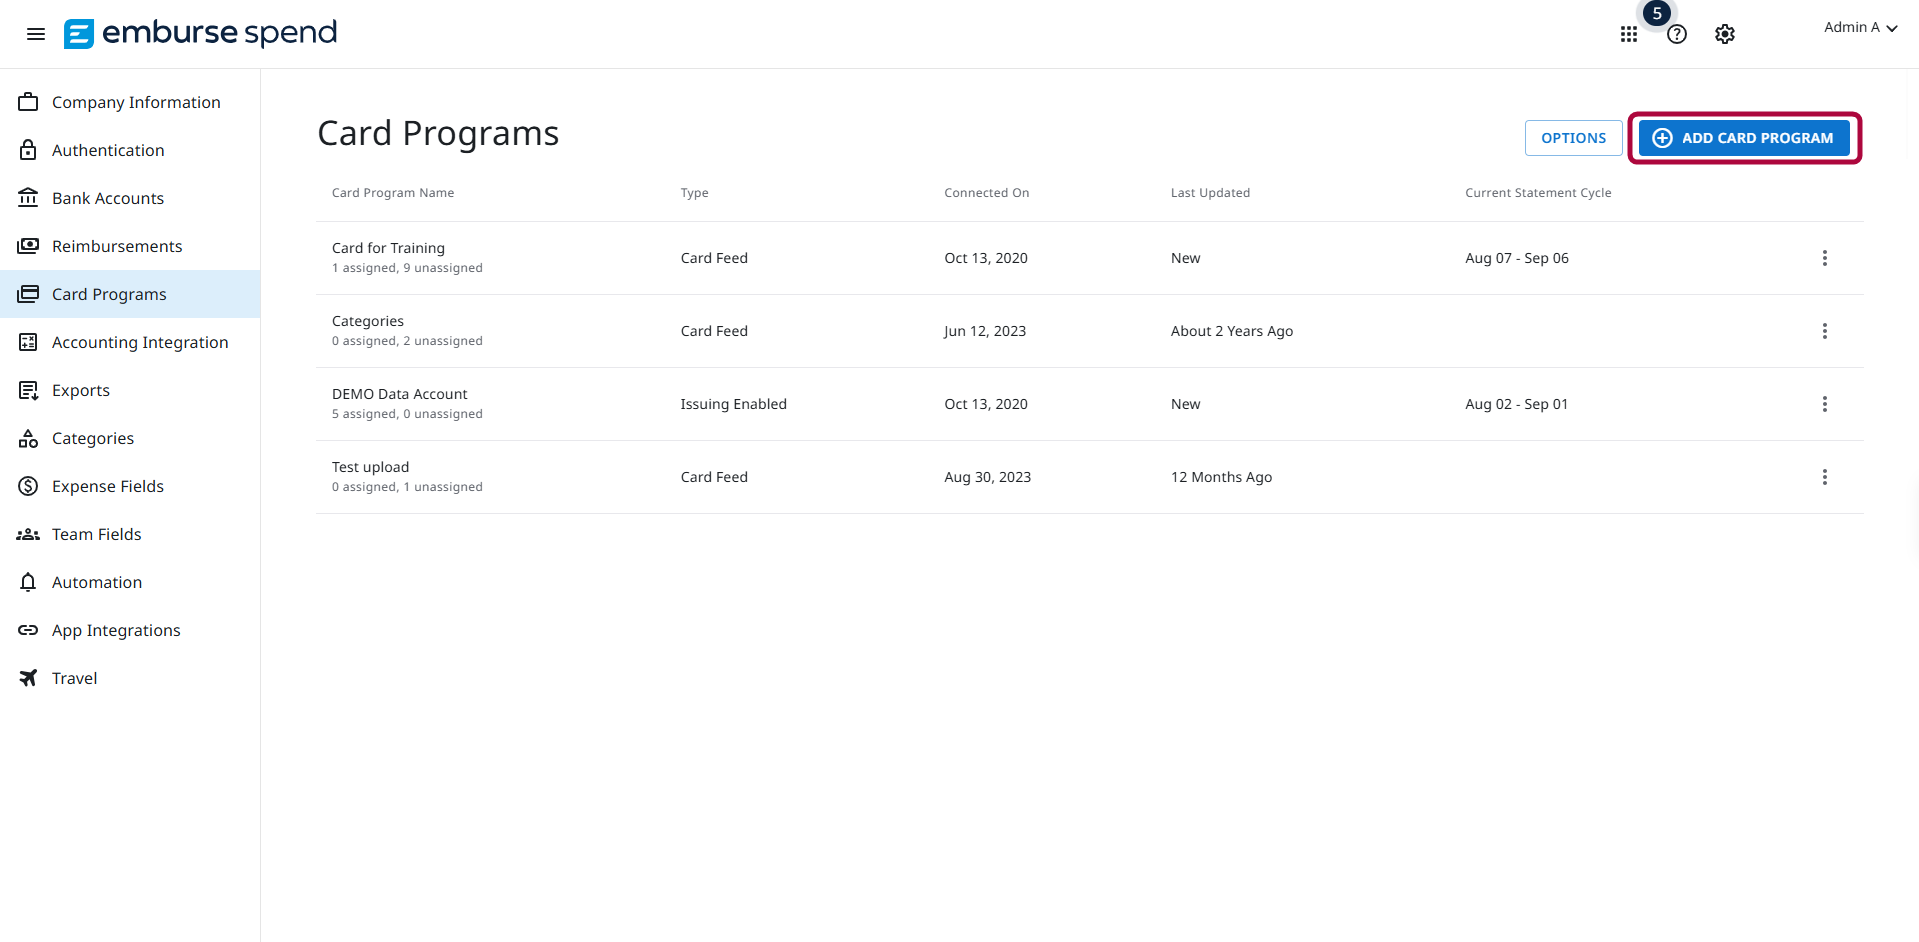
Task: Click the Add Card Program button
Action: [1744, 138]
